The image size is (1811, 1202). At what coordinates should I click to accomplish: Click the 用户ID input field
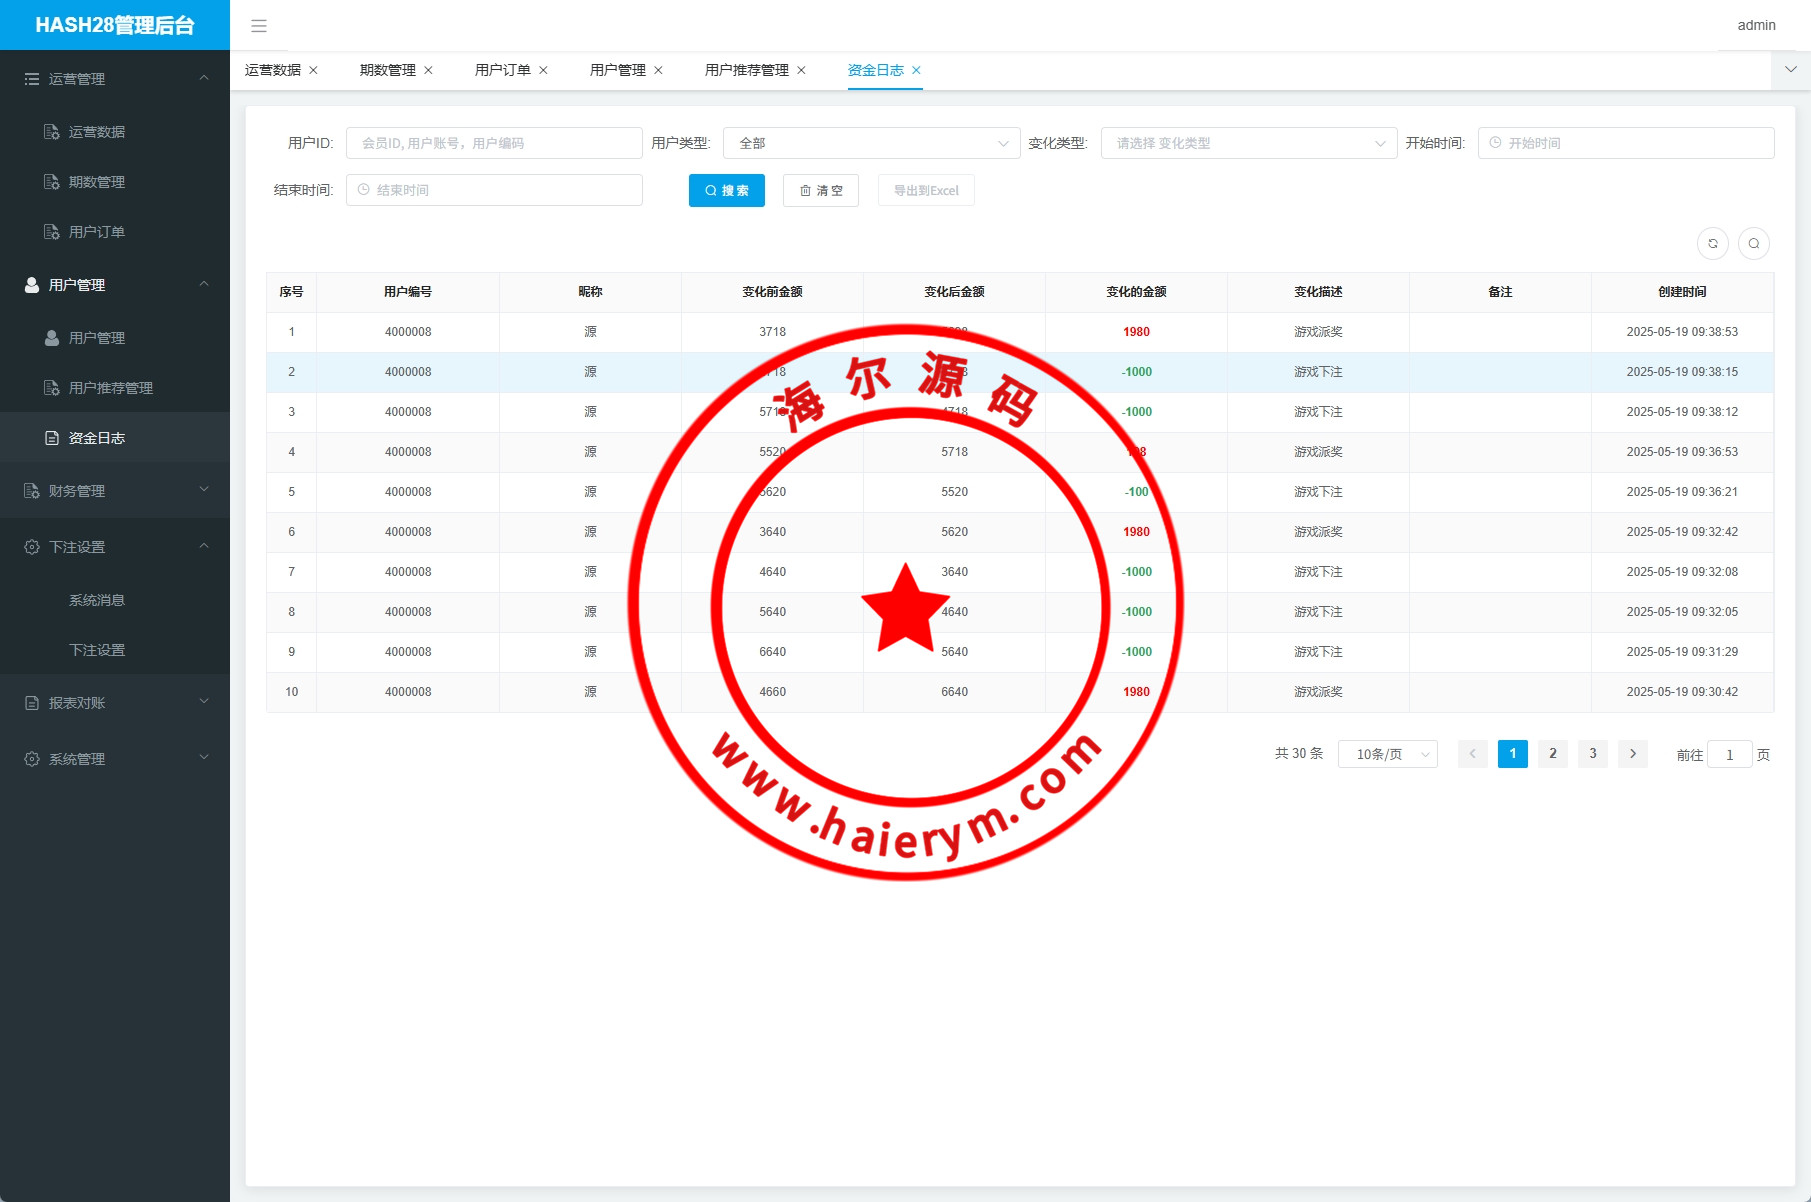tap(494, 144)
